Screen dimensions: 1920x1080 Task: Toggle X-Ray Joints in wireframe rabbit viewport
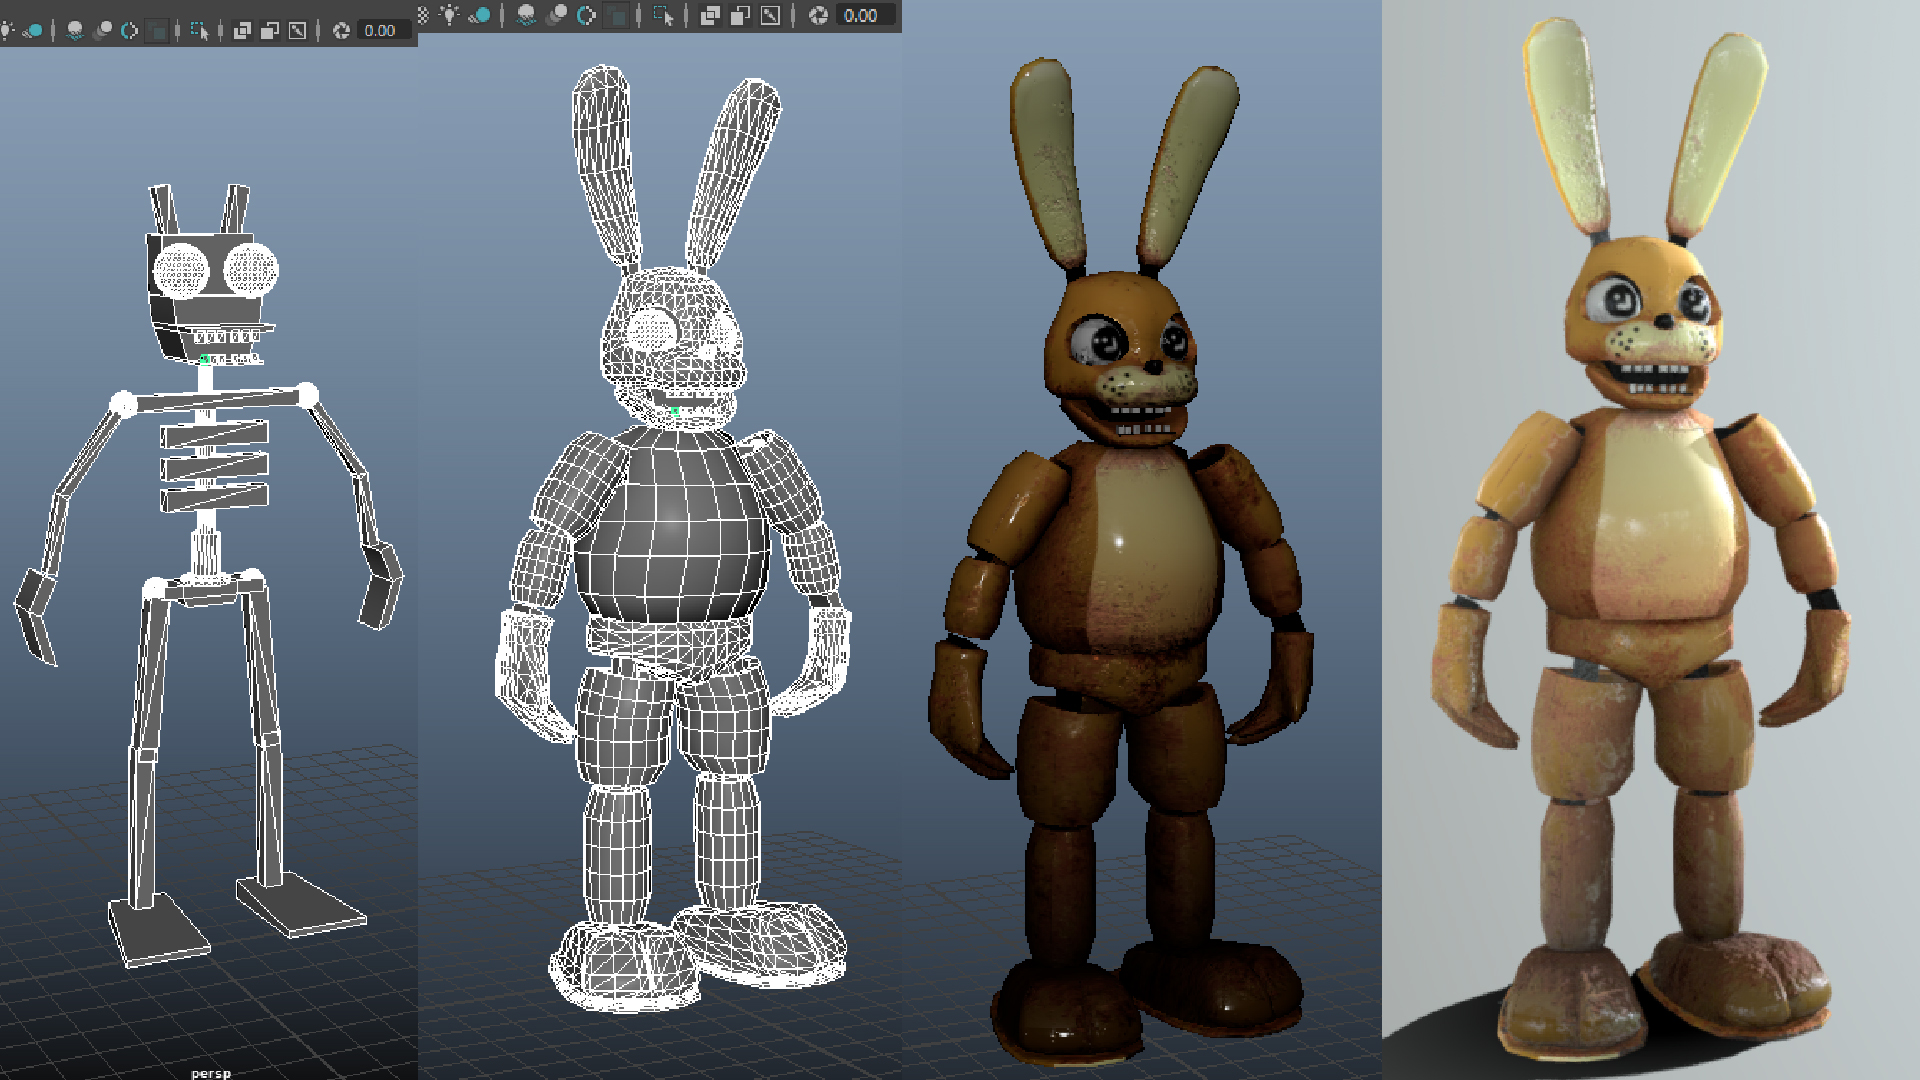771,15
